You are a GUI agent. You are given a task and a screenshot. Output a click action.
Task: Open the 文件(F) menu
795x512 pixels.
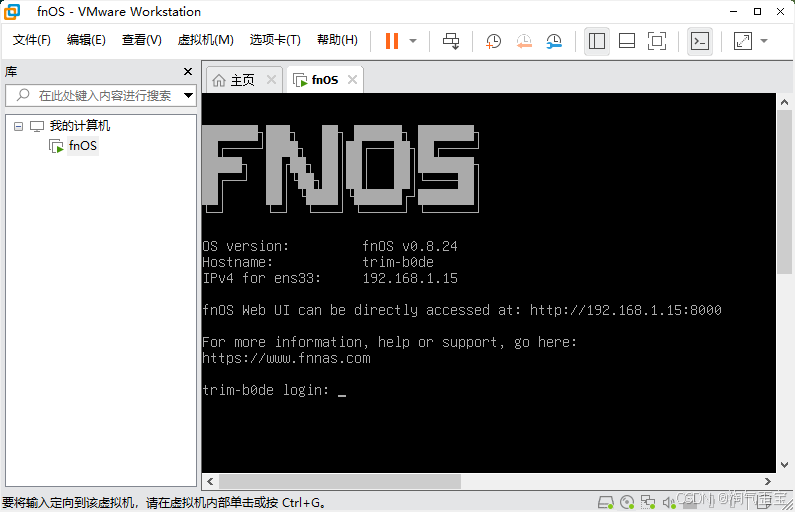pyautogui.click(x=31, y=40)
